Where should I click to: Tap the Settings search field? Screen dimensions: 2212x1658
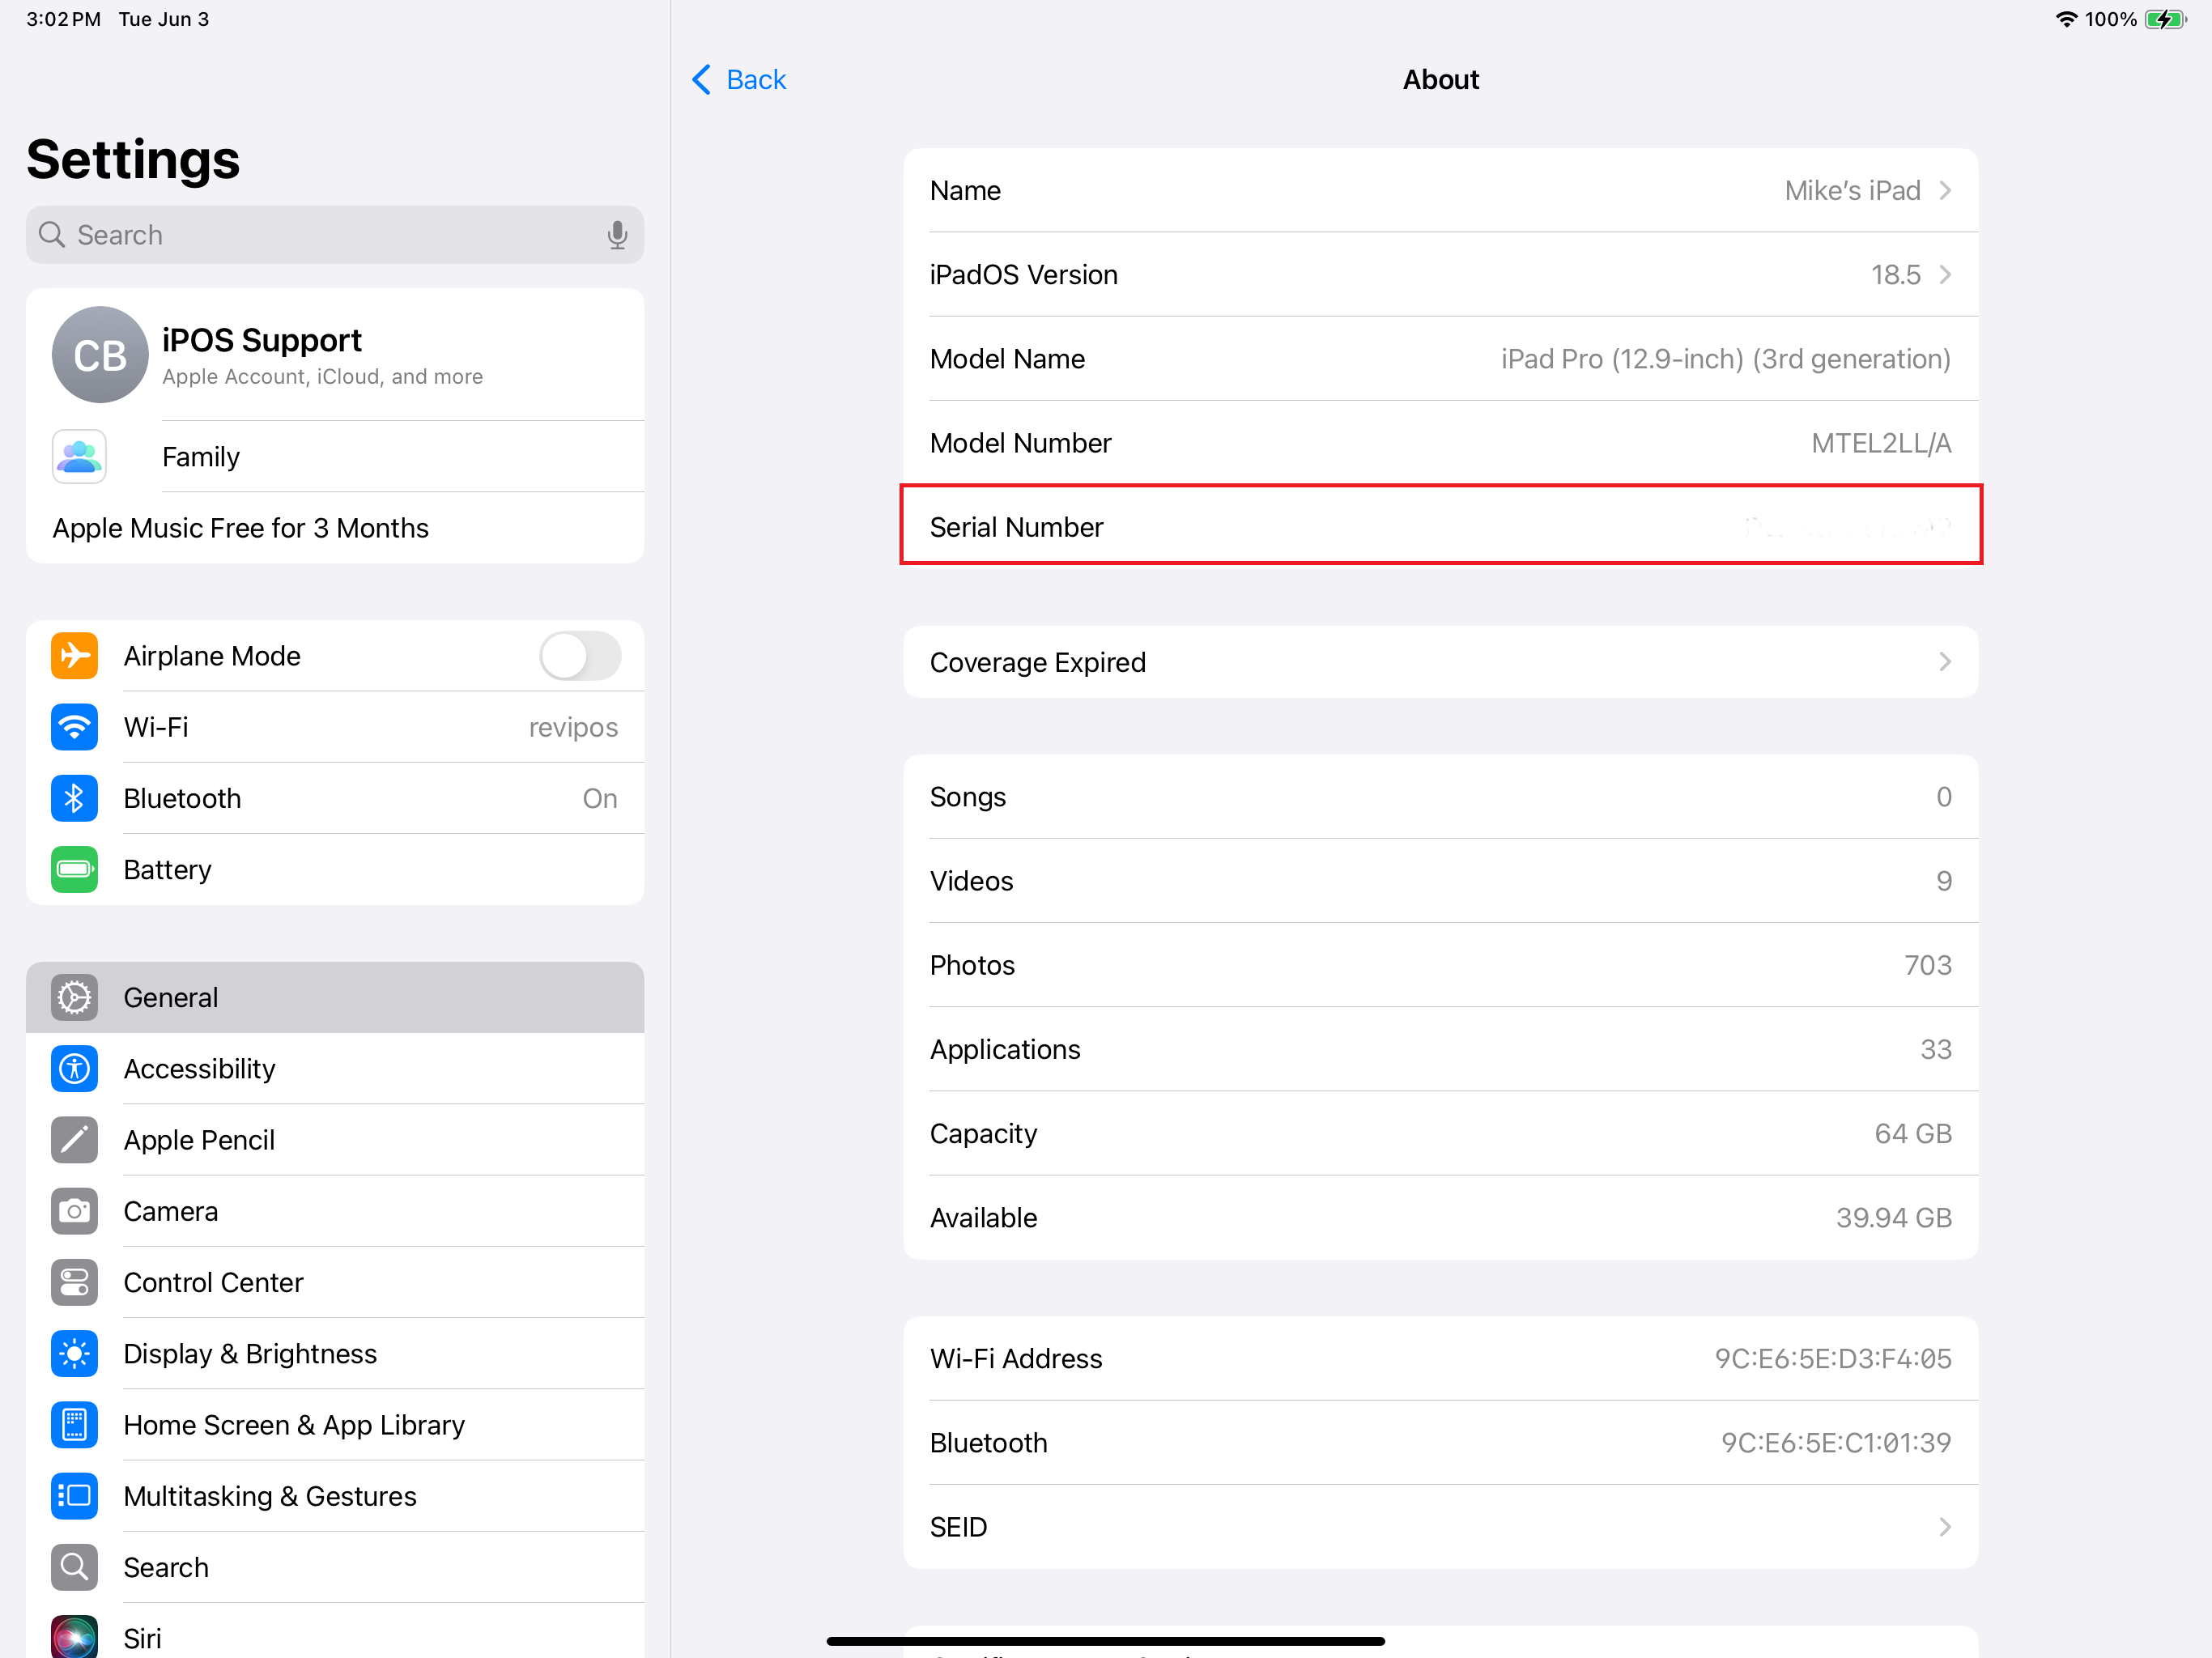click(x=335, y=235)
